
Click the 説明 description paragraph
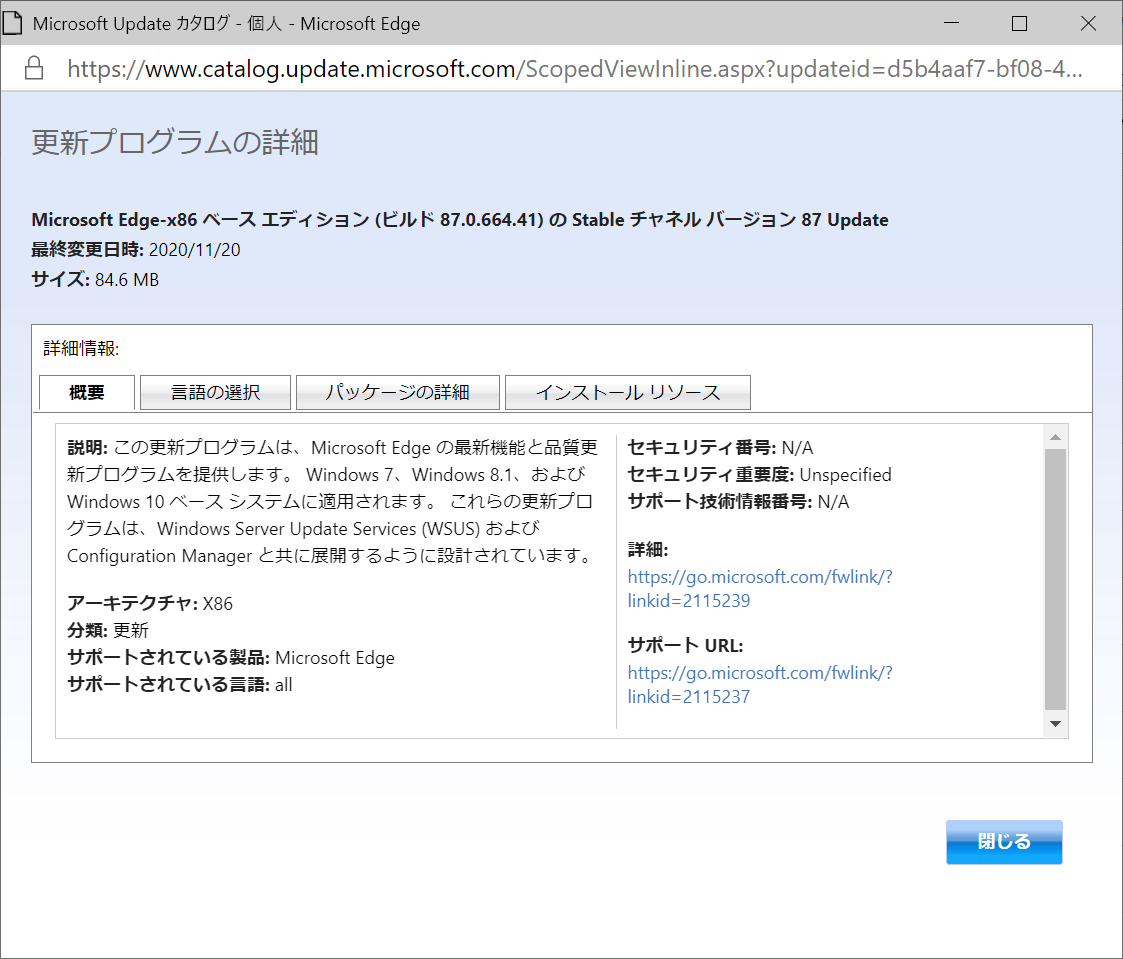click(x=332, y=501)
